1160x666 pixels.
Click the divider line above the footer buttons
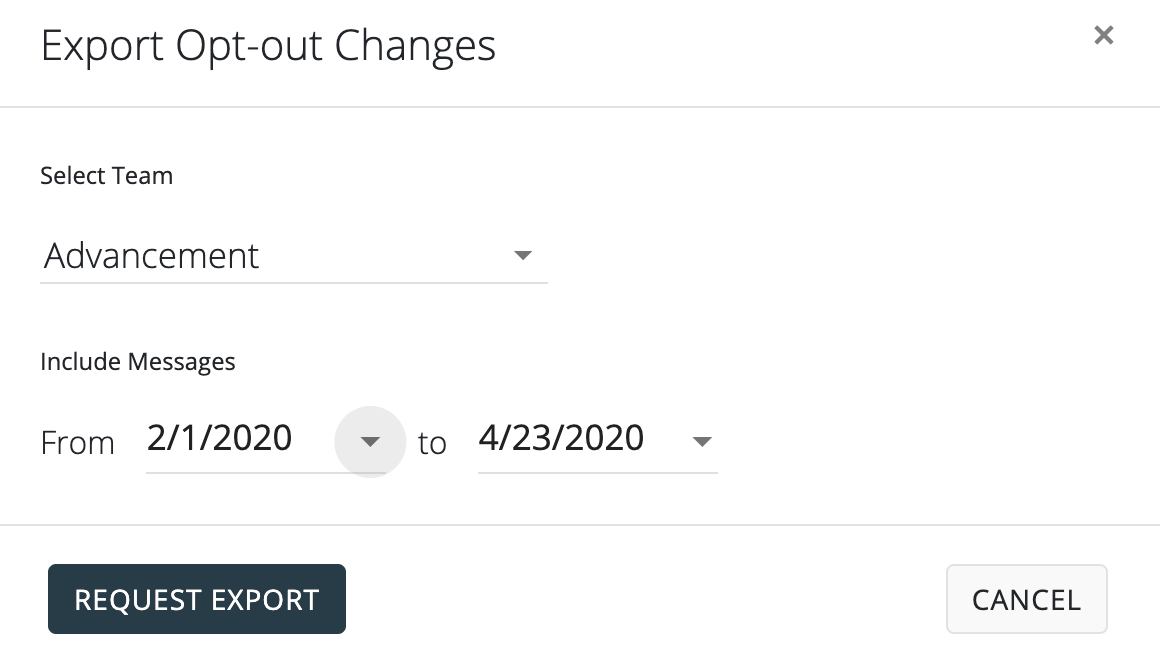point(580,524)
